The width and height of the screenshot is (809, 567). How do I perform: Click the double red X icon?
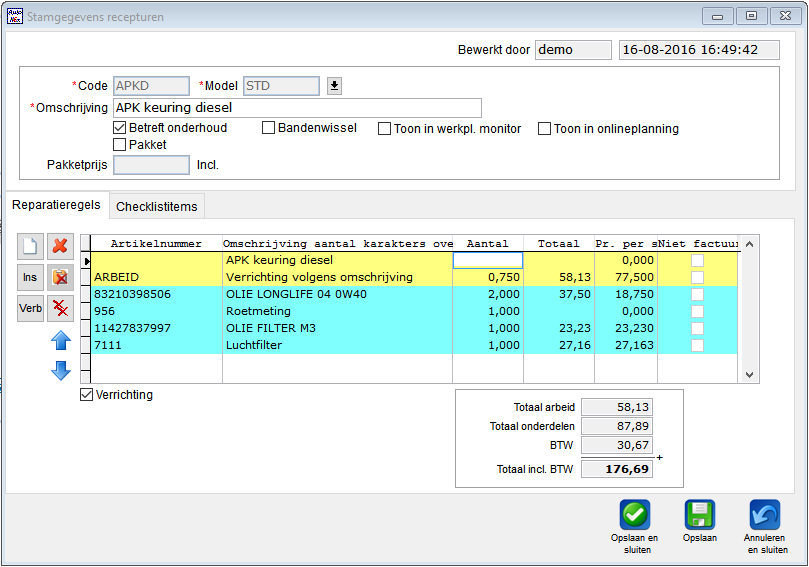(x=60, y=309)
